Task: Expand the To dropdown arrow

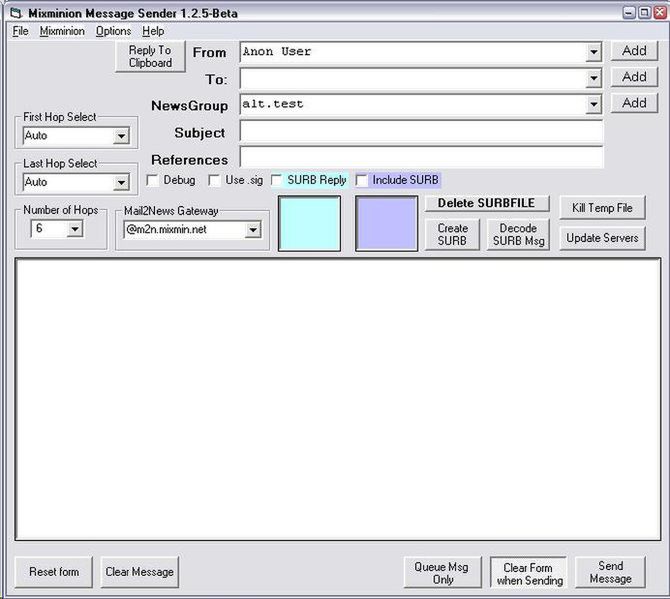Action: pyautogui.click(x=594, y=78)
